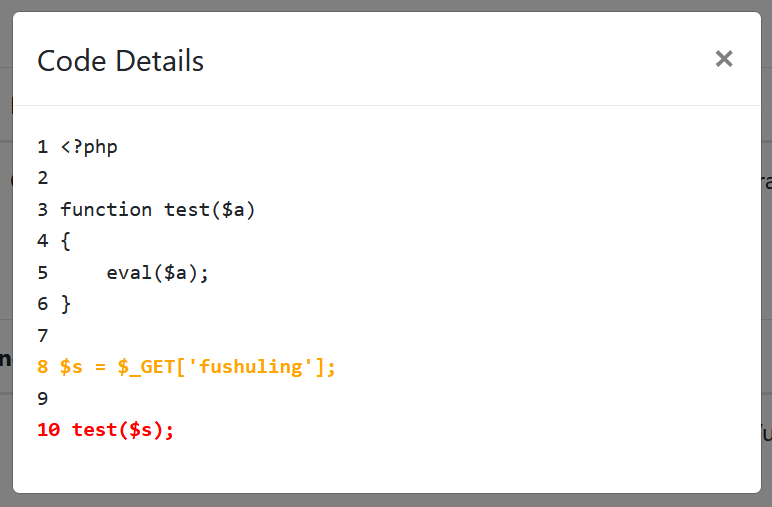Select the eval($a); statement
772x507 pixels.
pyautogui.click(x=158, y=273)
